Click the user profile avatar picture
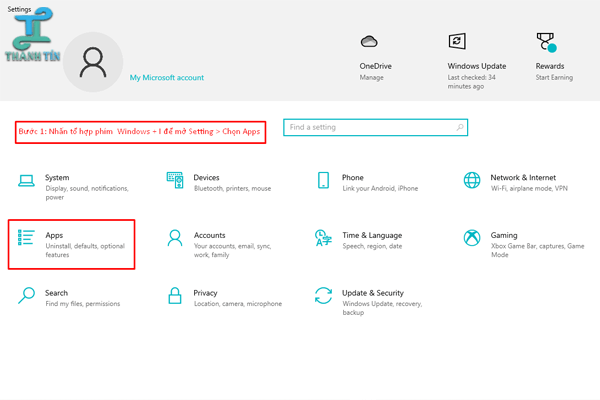The width and height of the screenshot is (600, 400). tap(92, 64)
